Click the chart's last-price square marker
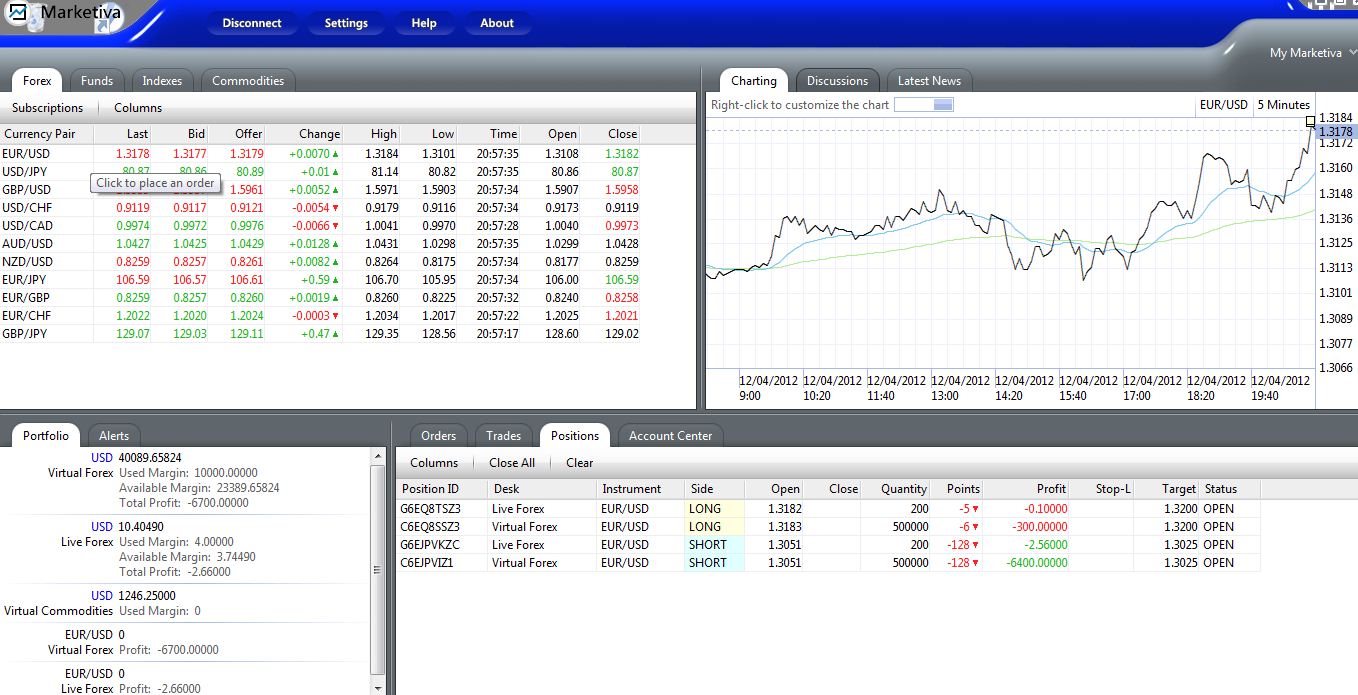This screenshot has height=695, width=1358. 1311,121
